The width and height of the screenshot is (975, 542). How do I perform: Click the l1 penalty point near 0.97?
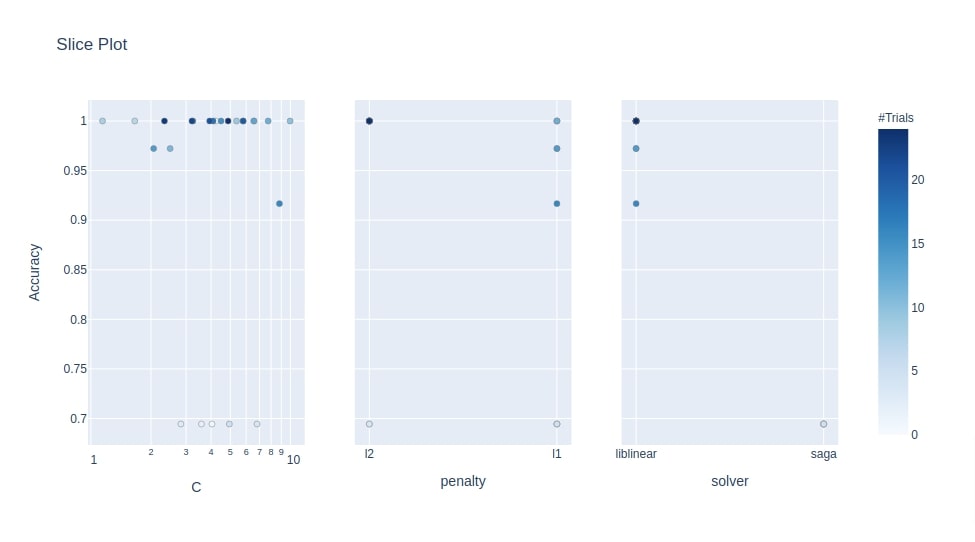pyautogui.click(x=557, y=149)
